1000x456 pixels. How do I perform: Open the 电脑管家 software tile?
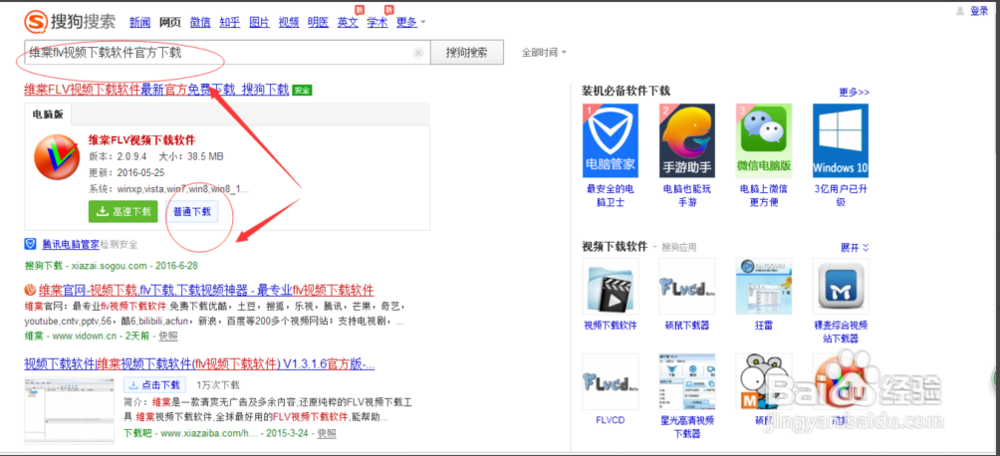[x=610, y=141]
